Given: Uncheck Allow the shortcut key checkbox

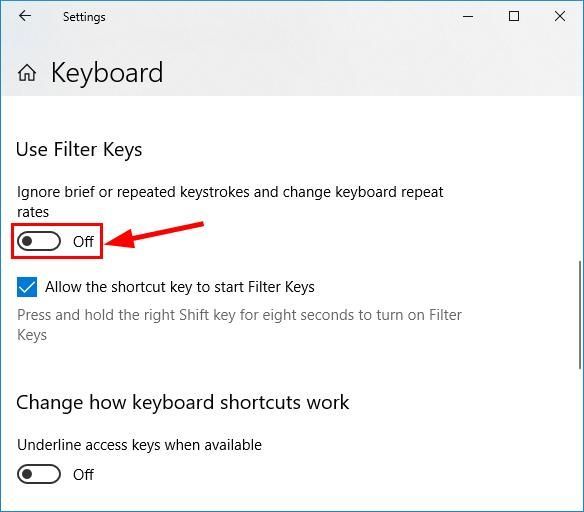Looking at the screenshot, I should (27, 287).
